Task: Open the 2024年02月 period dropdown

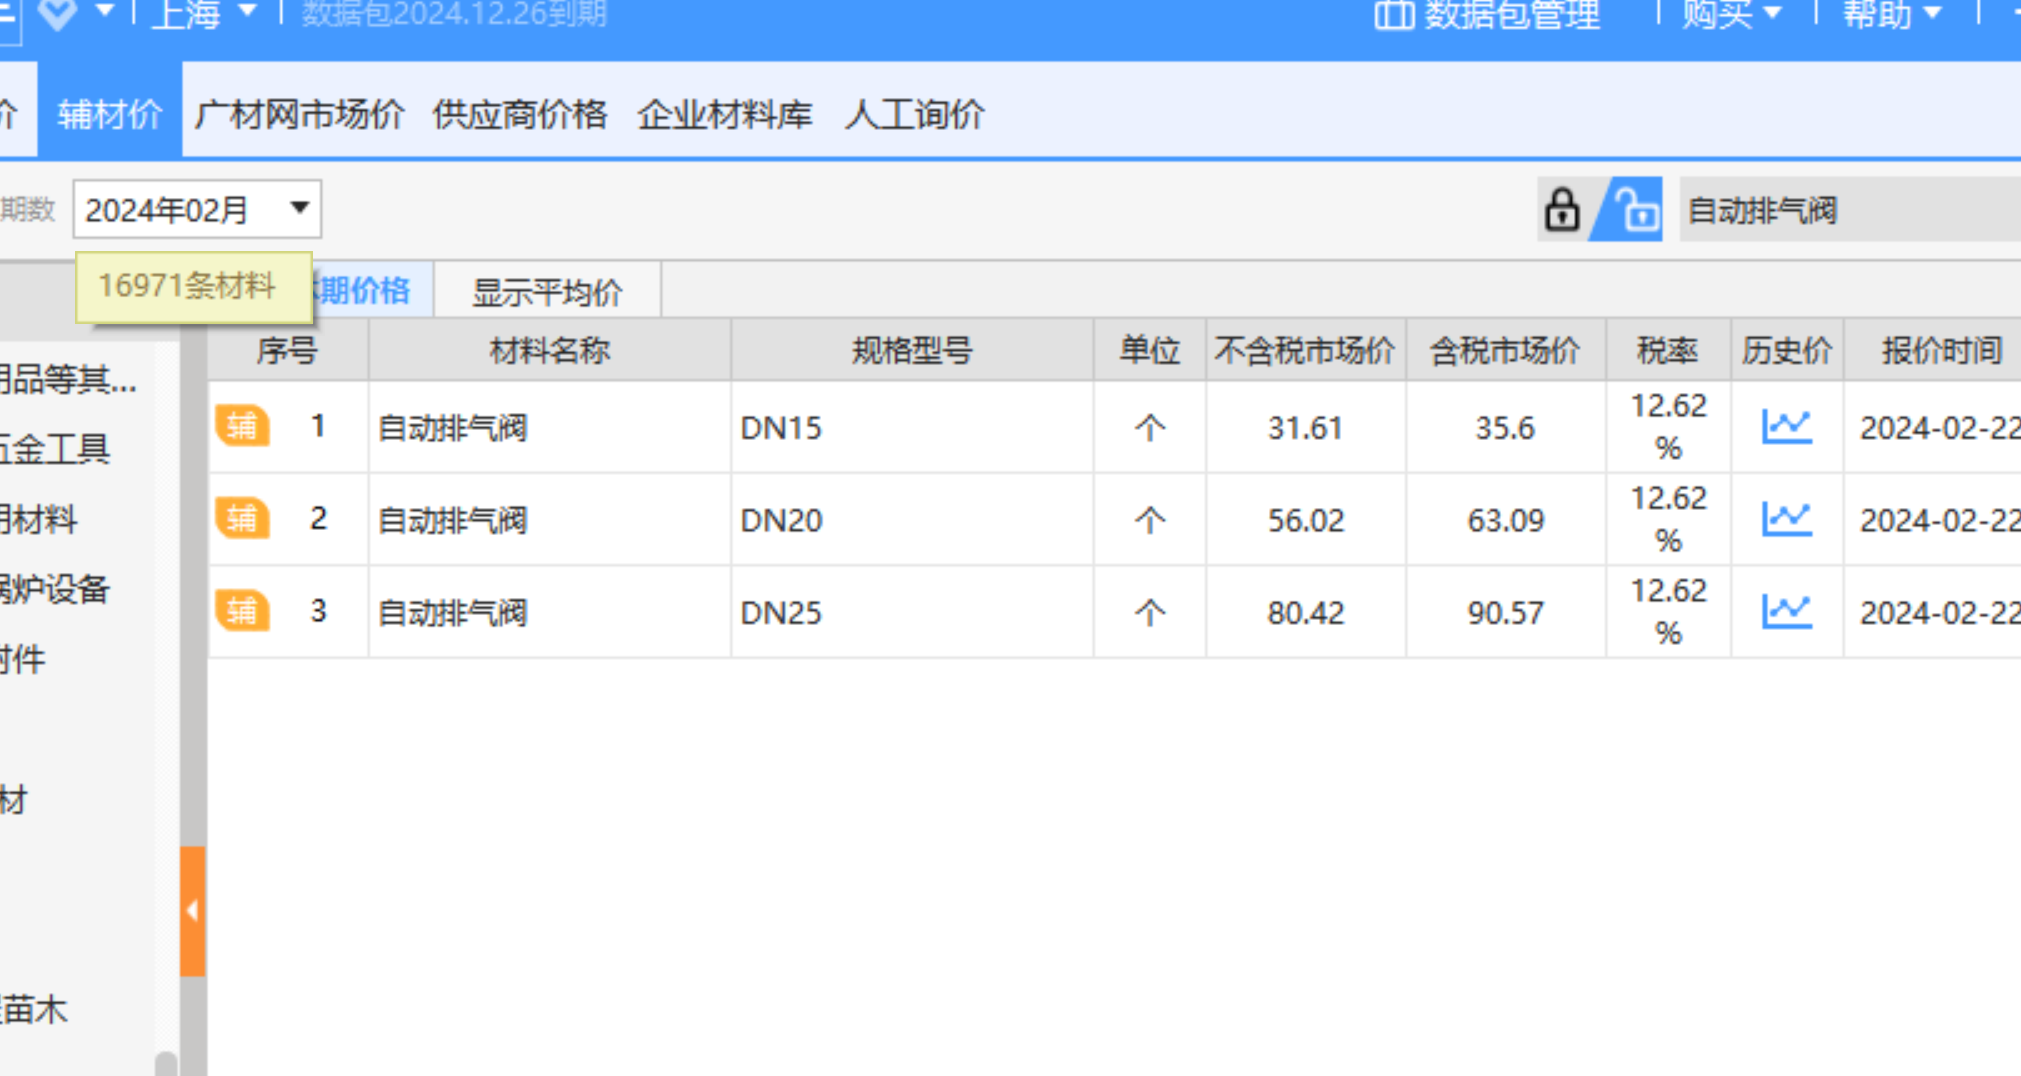Action: [197, 210]
